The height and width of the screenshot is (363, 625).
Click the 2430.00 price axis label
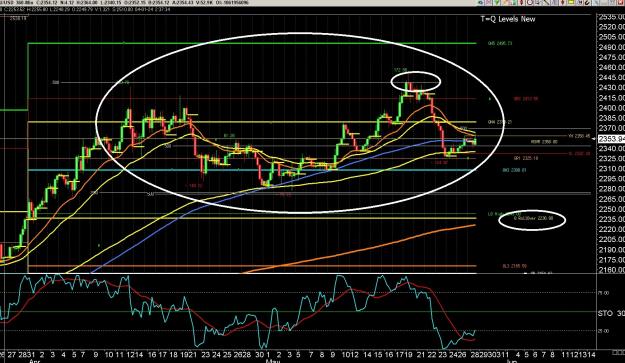tap(611, 88)
